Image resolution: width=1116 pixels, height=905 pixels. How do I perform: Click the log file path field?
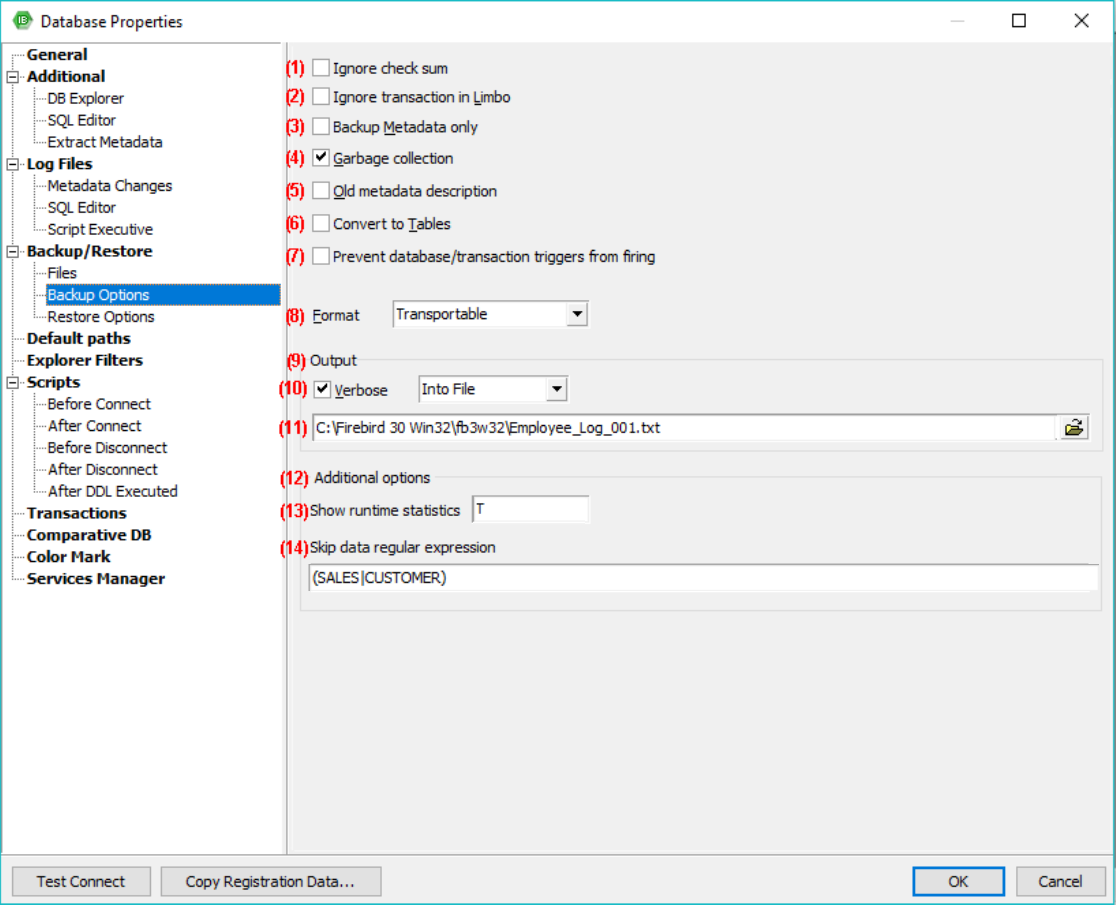(x=685, y=428)
